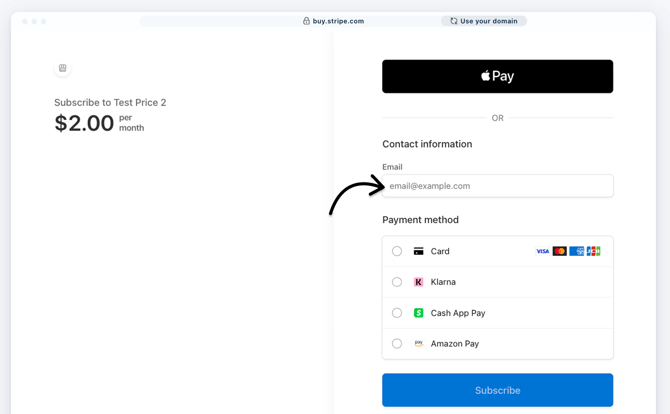670x414 pixels.
Task: Click the Klarna option label text
Action: pyautogui.click(x=443, y=282)
